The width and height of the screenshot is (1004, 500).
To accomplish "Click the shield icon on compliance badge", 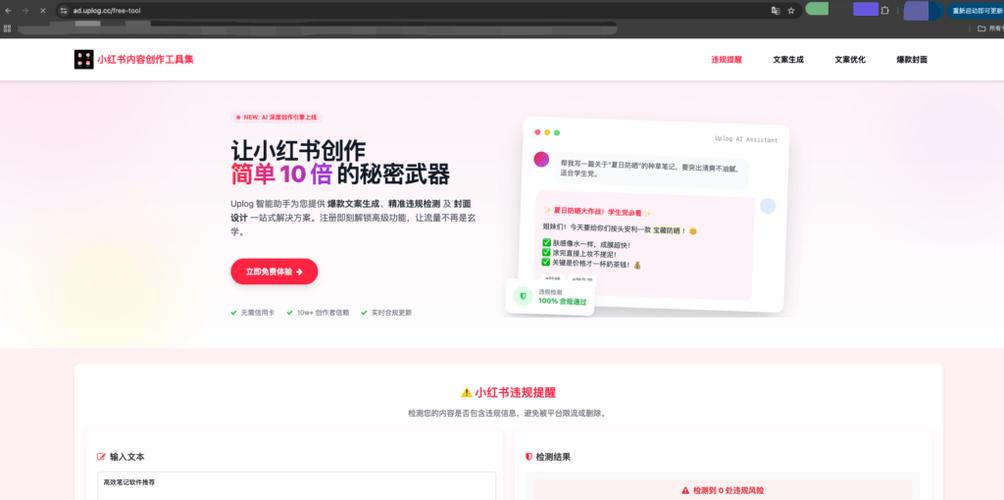I will [523, 296].
